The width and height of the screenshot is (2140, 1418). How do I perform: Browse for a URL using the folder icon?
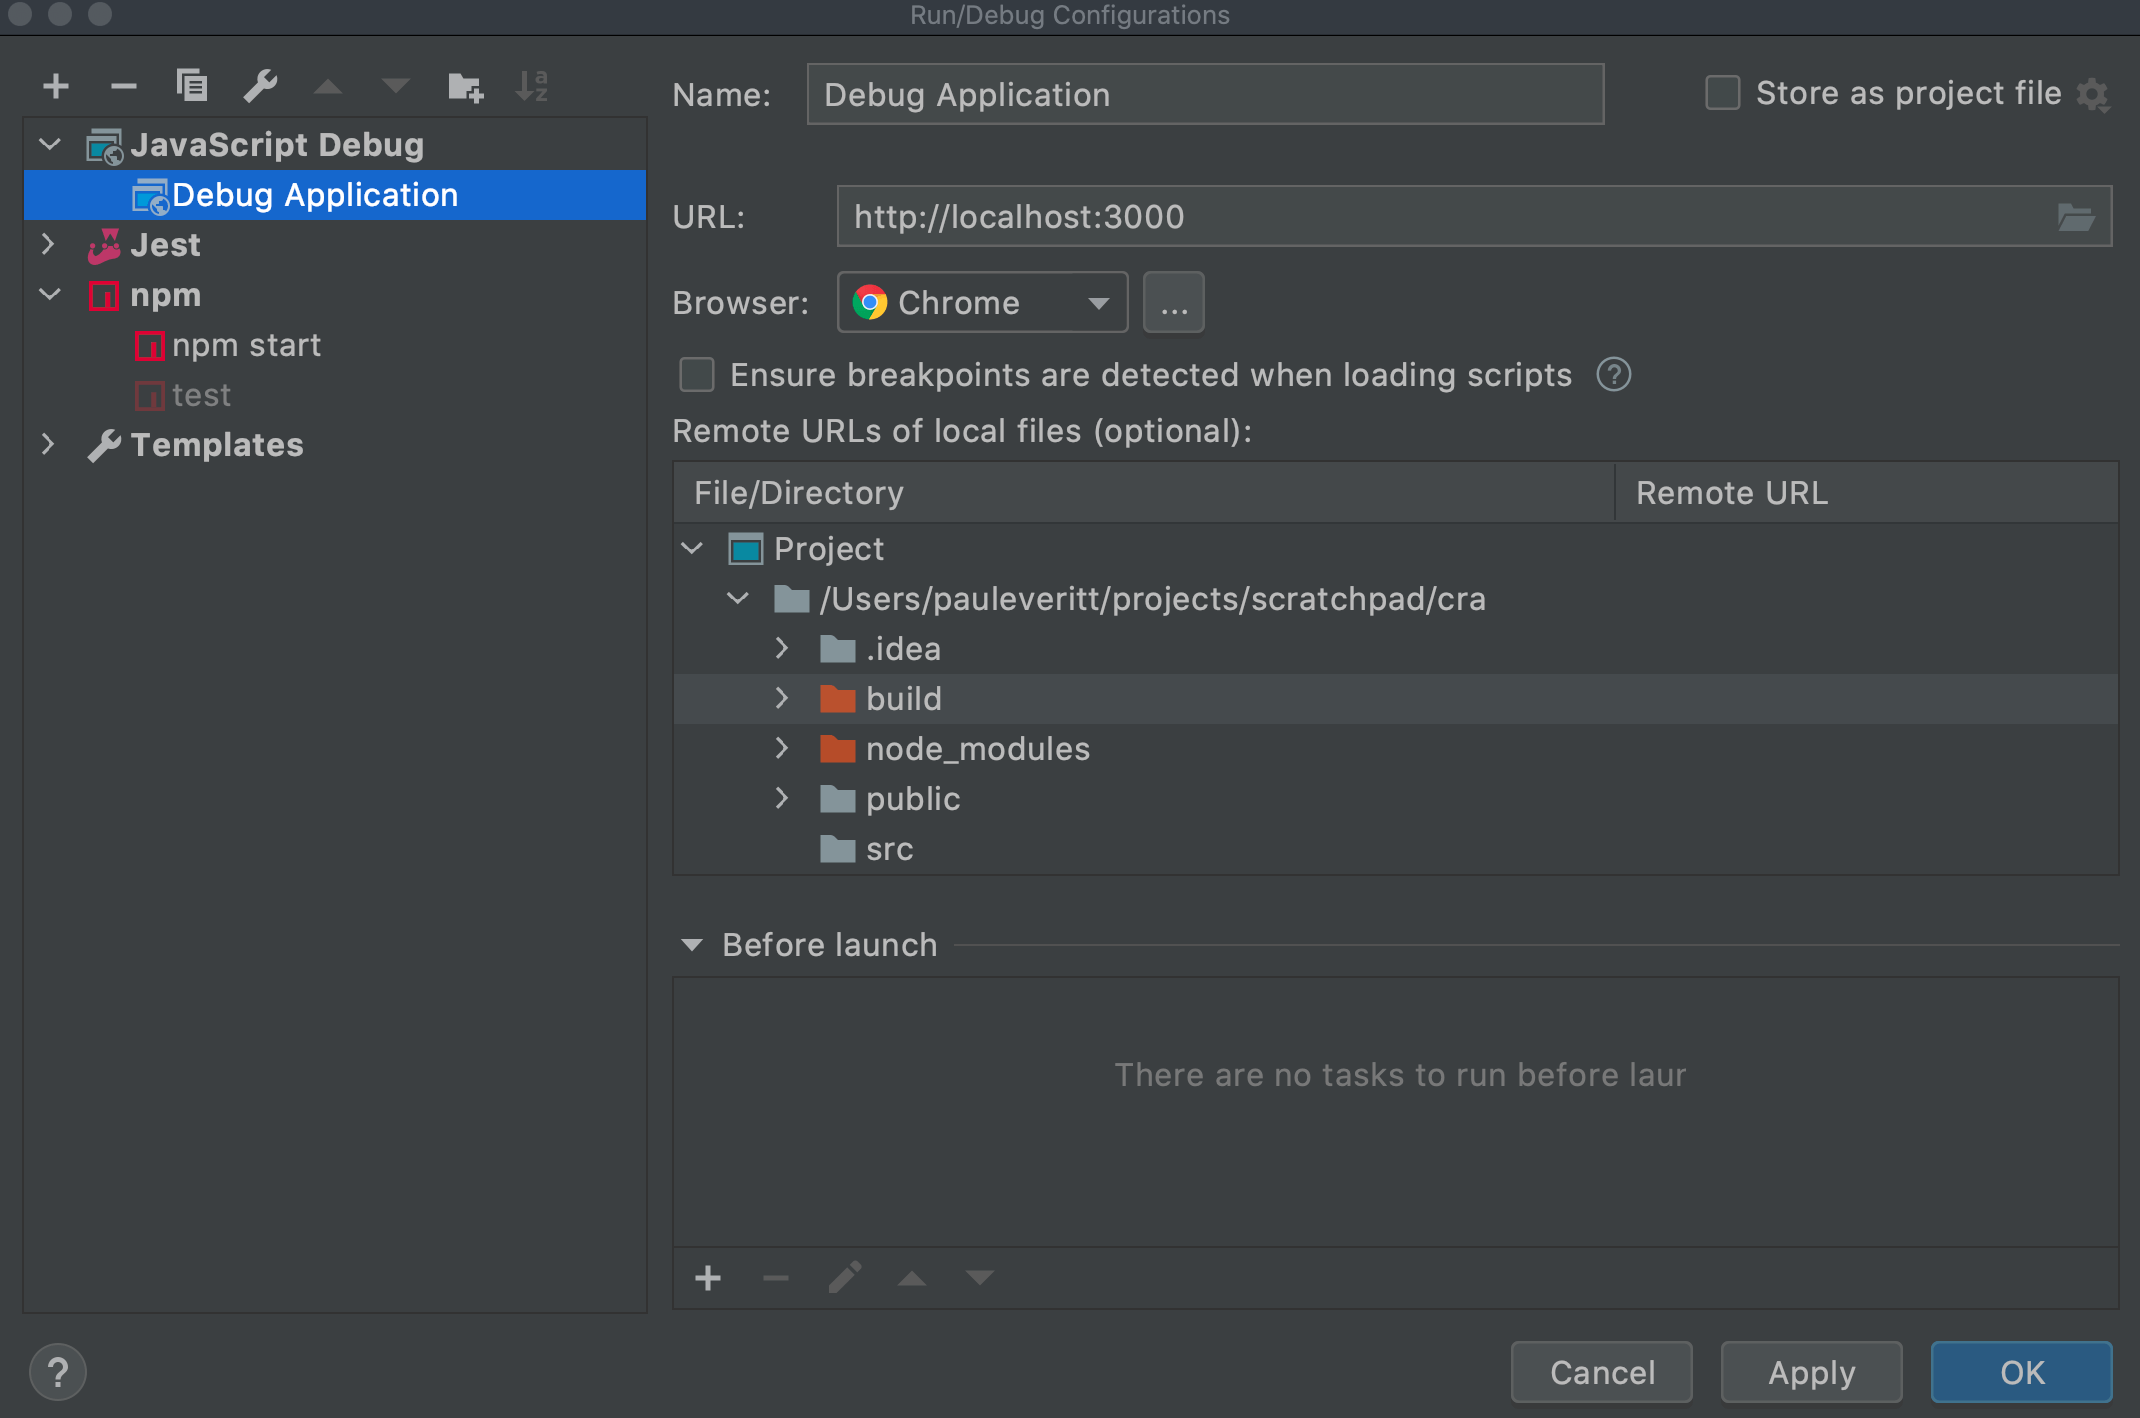point(2077,216)
